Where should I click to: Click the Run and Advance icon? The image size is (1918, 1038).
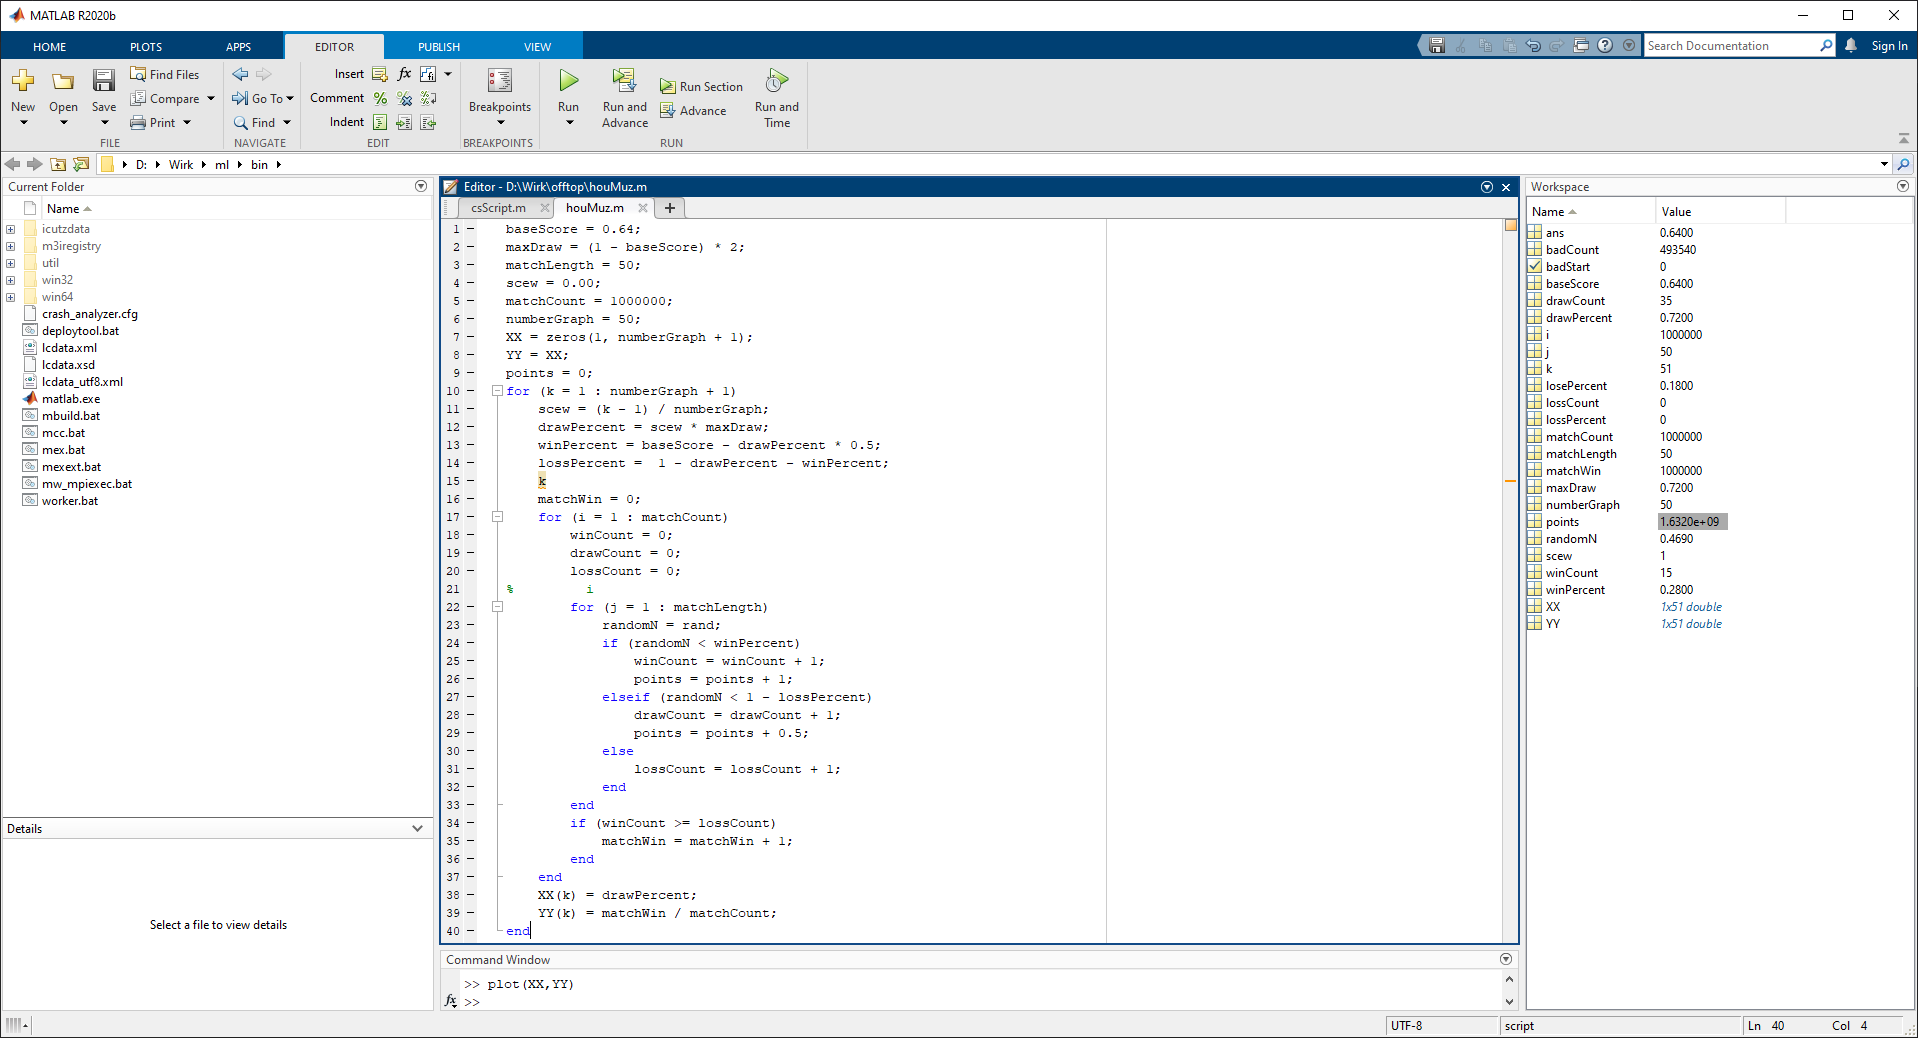pos(624,81)
